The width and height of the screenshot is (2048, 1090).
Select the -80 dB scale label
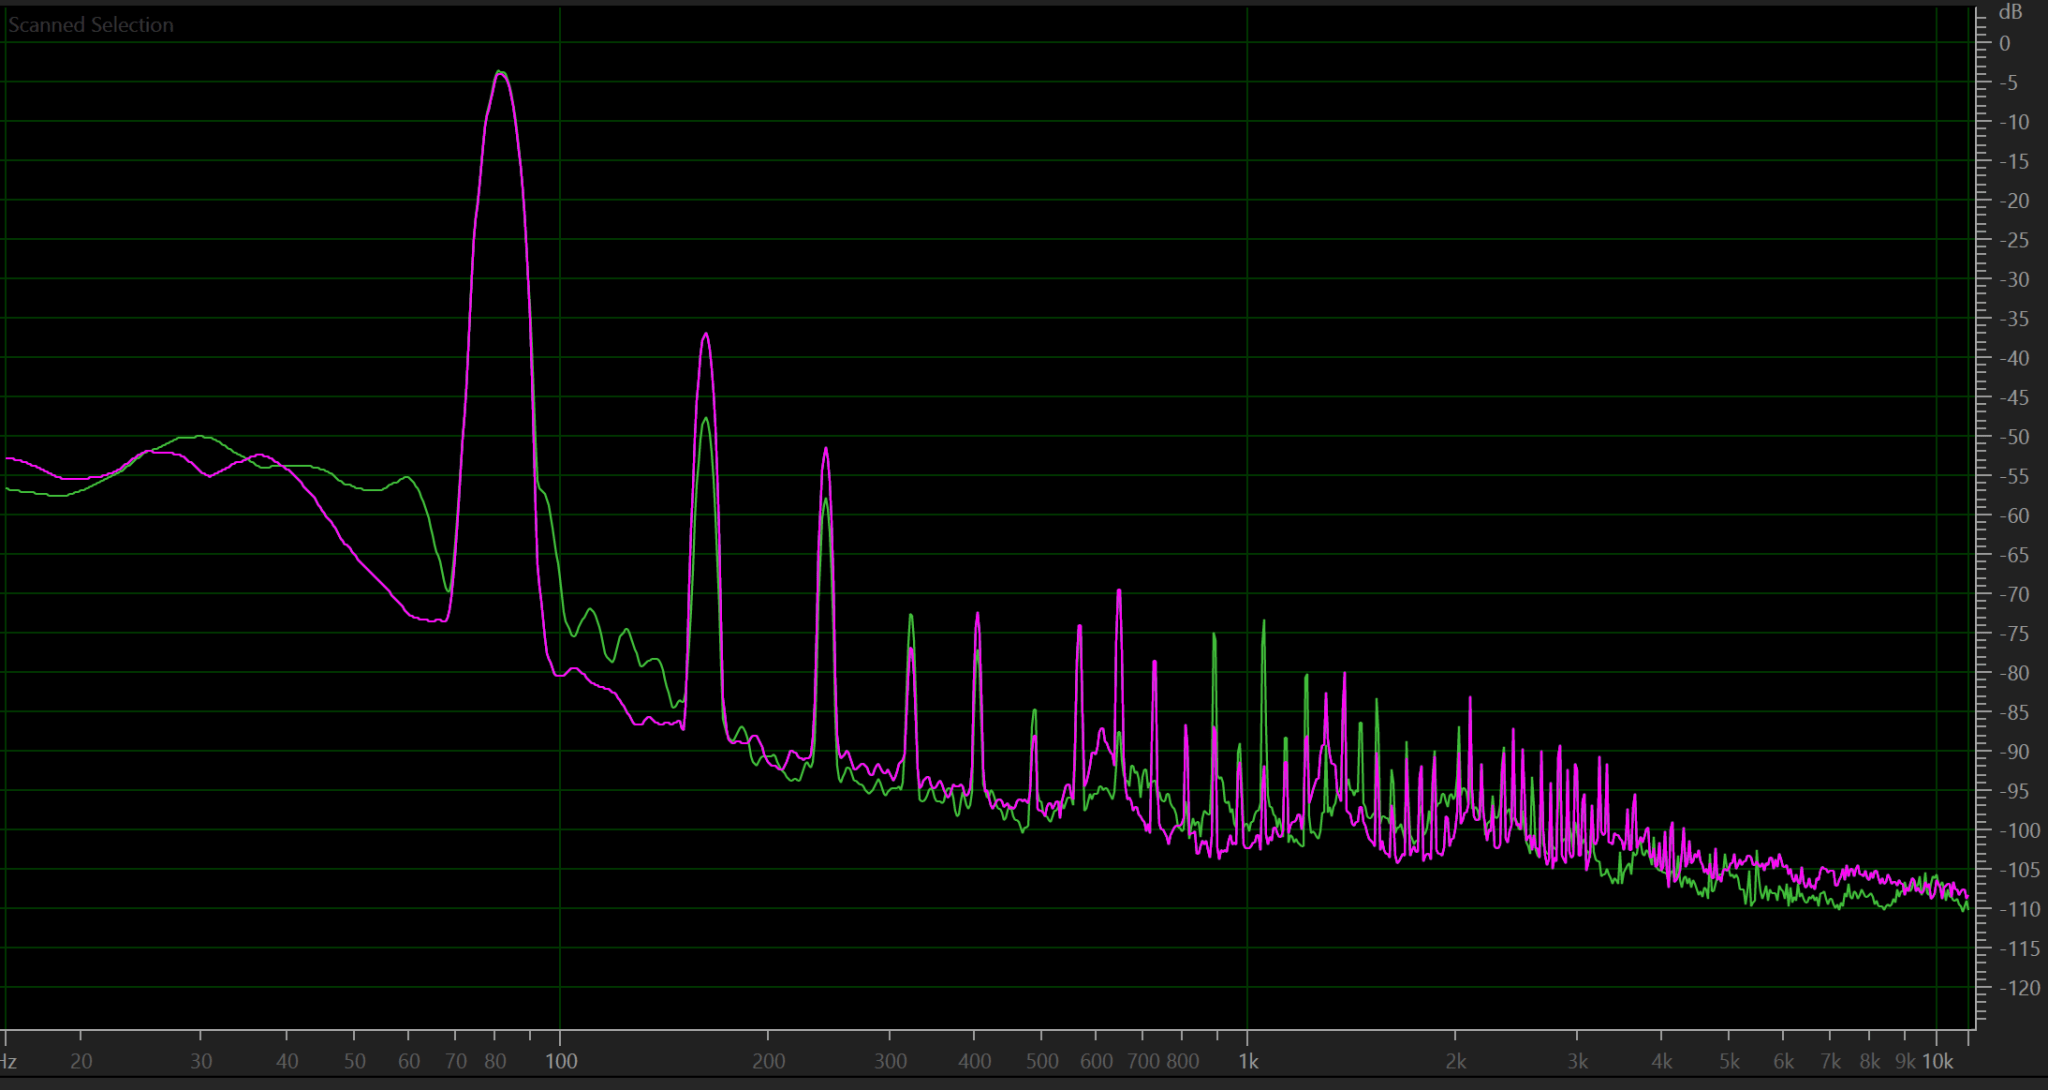coord(2014,673)
